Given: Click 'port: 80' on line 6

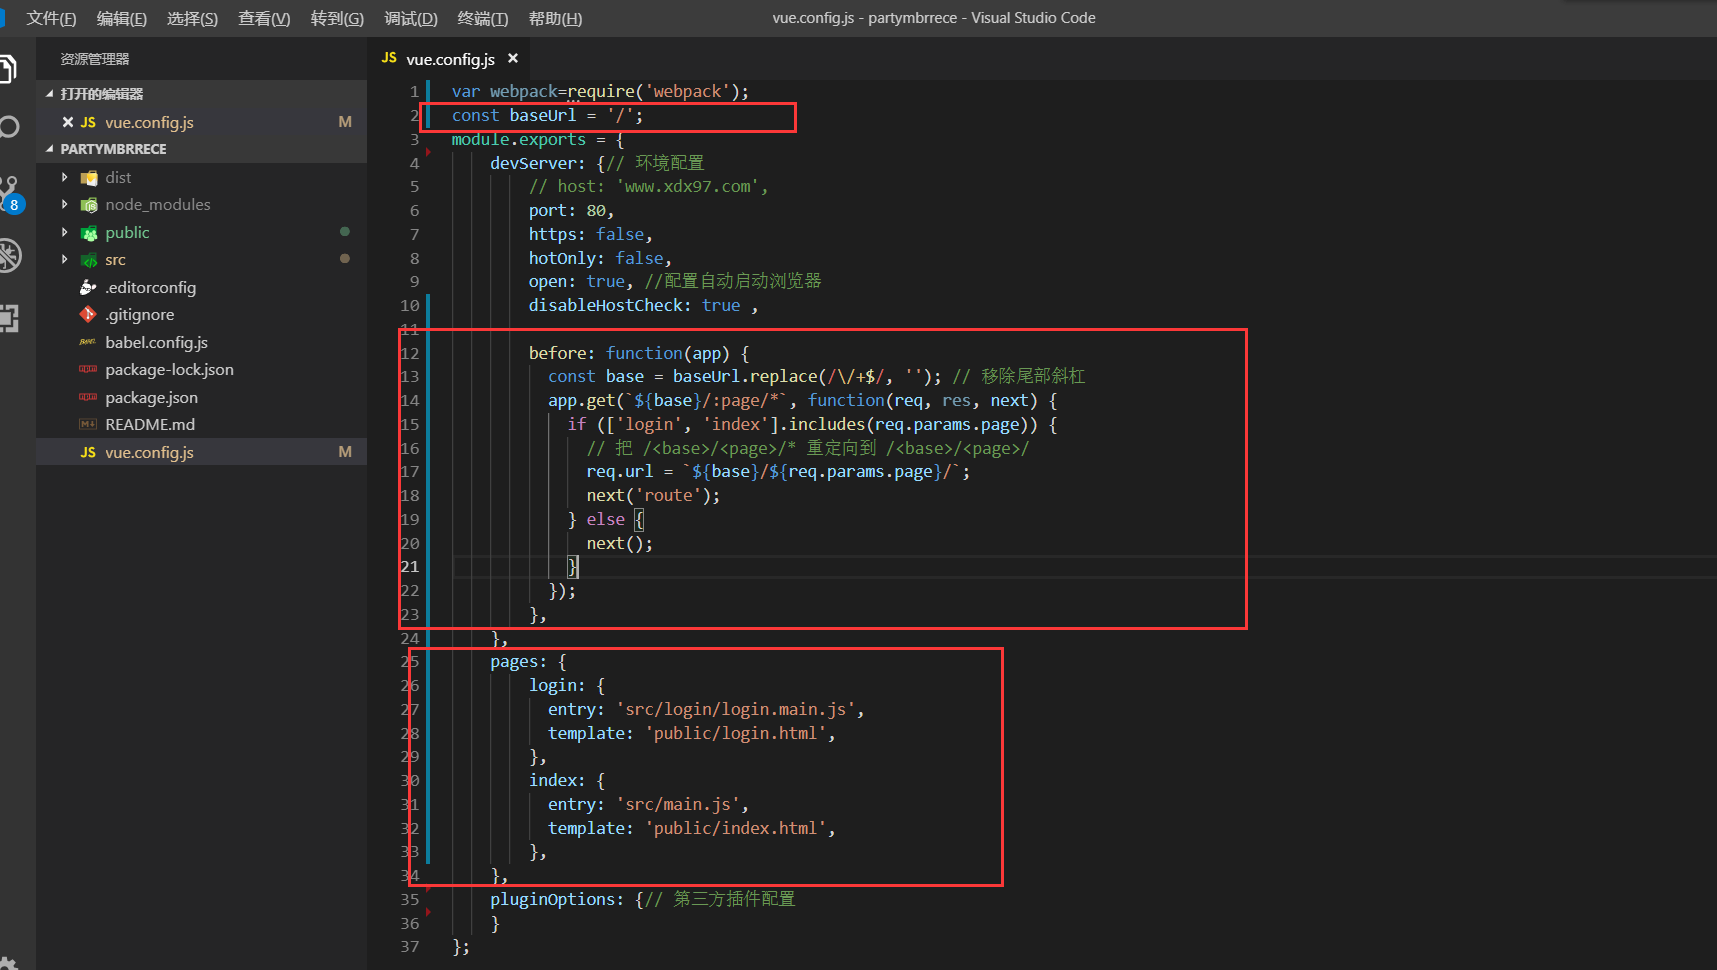Looking at the screenshot, I should click(568, 210).
